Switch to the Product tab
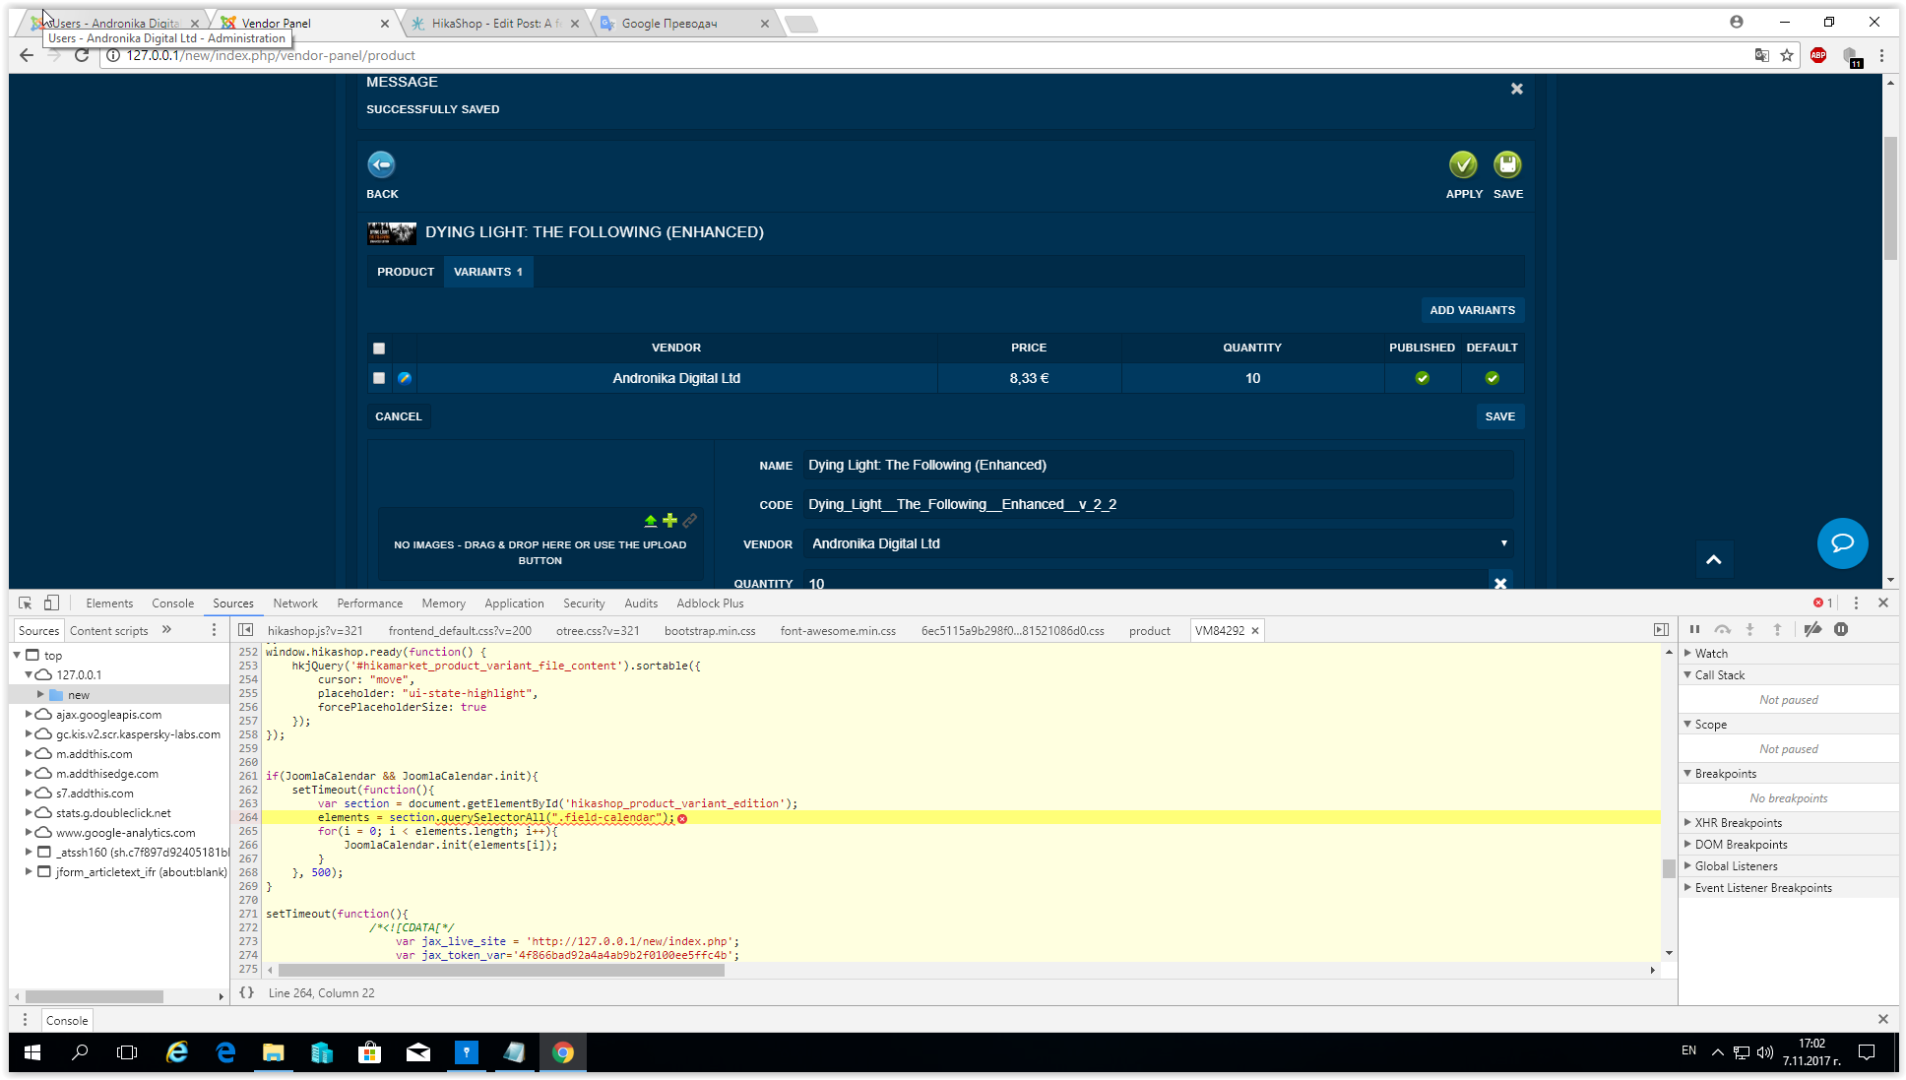This screenshot has height=1080, width=1906. click(405, 272)
